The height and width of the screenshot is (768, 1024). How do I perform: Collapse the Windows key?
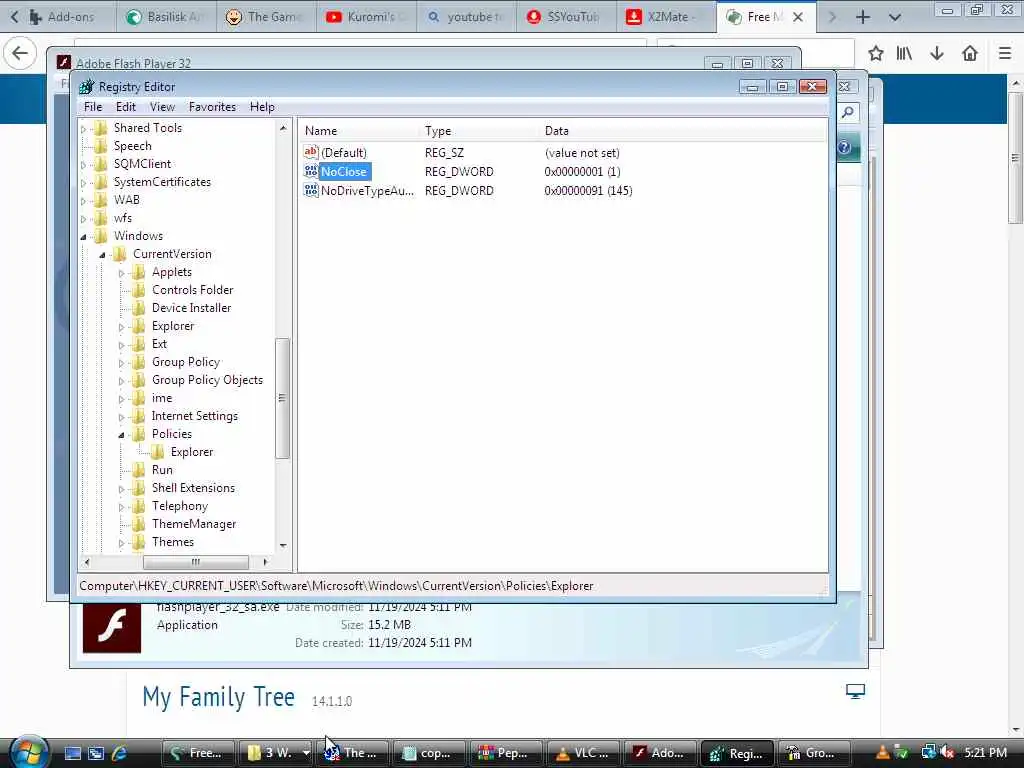point(84,236)
